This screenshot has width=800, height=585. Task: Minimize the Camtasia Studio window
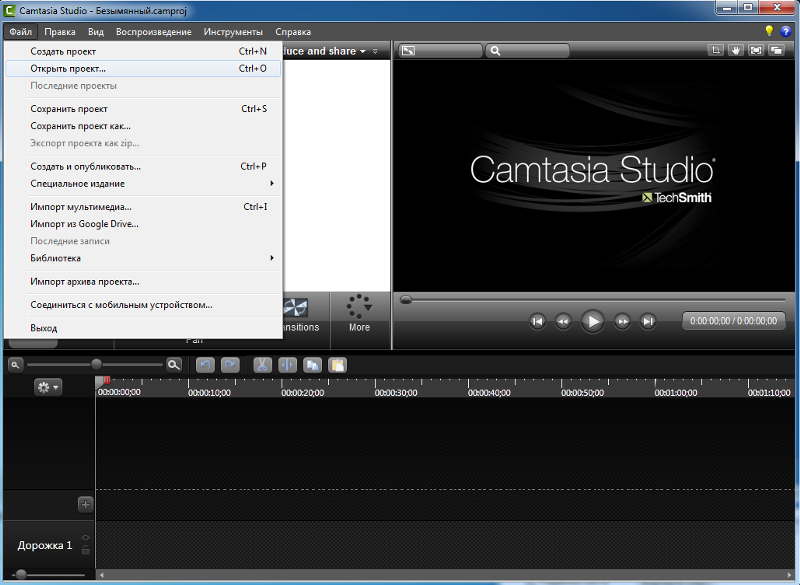coord(728,8)
